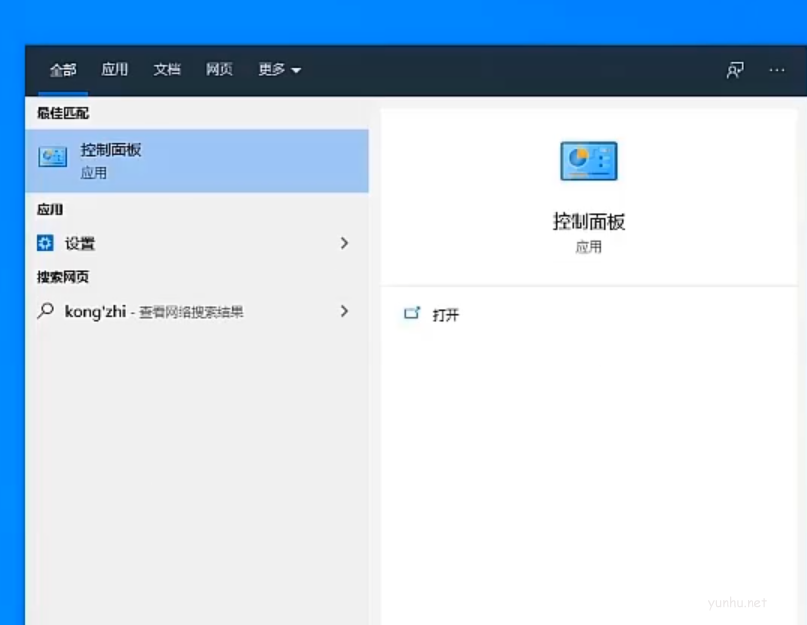Open the 网页 tab
The image size is (807, 625).
coord(219,70)
